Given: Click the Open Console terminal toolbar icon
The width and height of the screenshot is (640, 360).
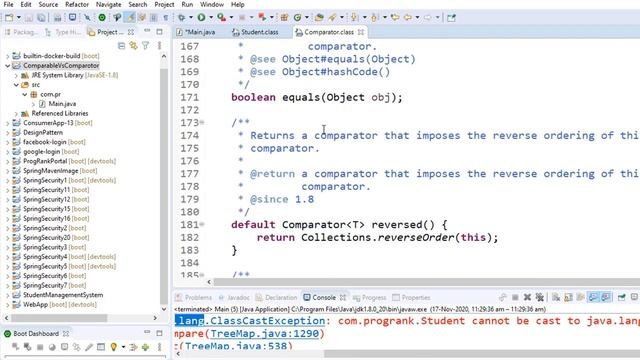Looking at the screenshot, I should coord(72,18).
